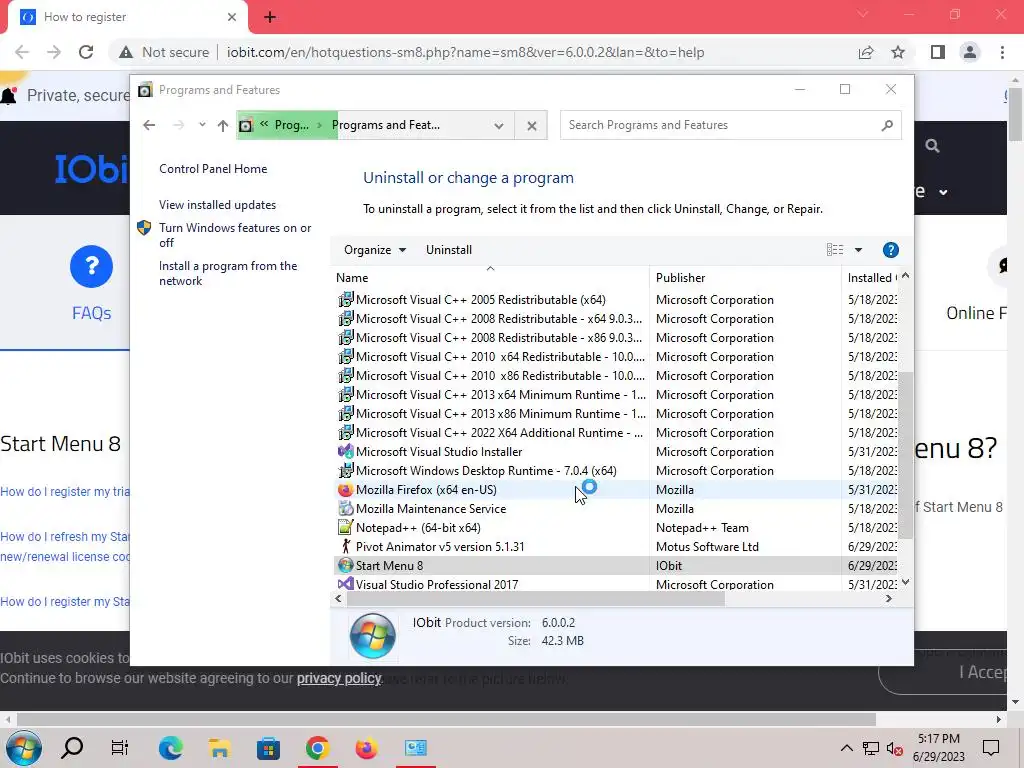Open the blue Help icon

pyautogui.click(x=890, y=249)
